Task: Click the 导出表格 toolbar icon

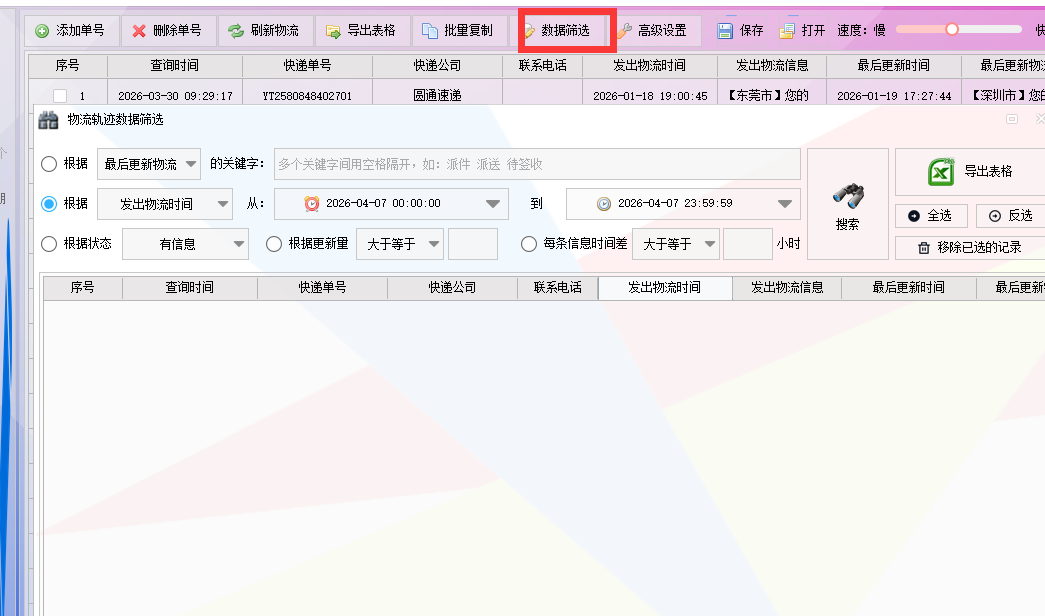Action: click(333, 31)
